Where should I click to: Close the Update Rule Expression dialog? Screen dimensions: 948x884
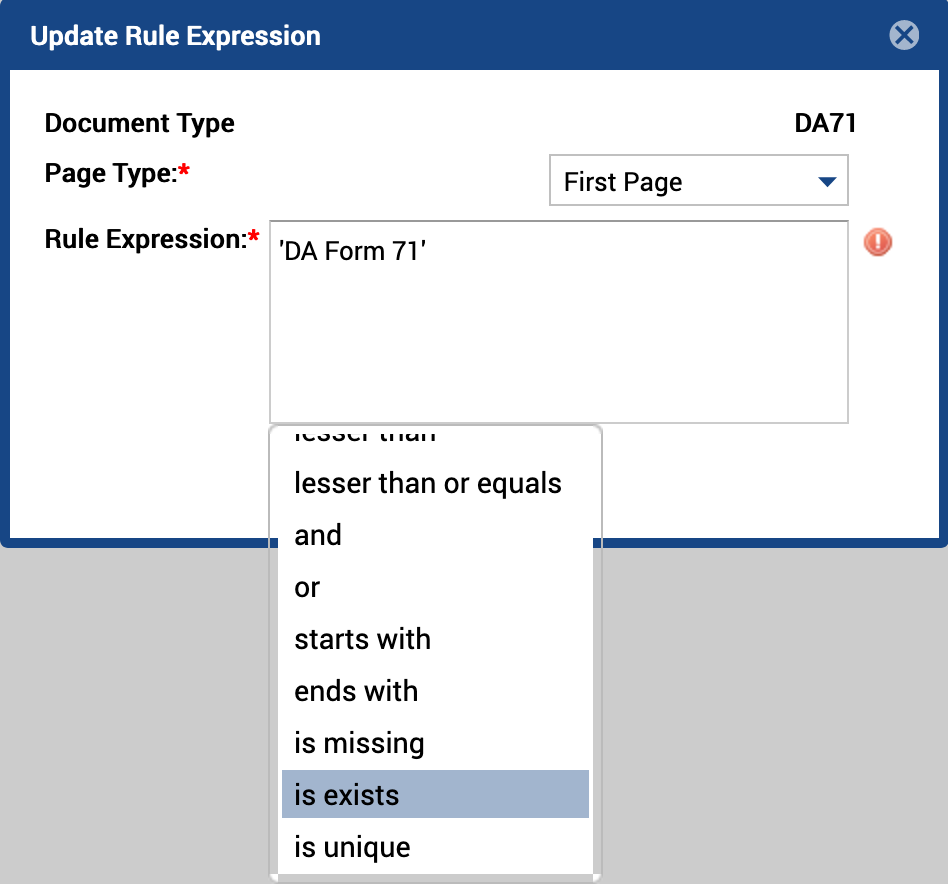coord(904,35)
